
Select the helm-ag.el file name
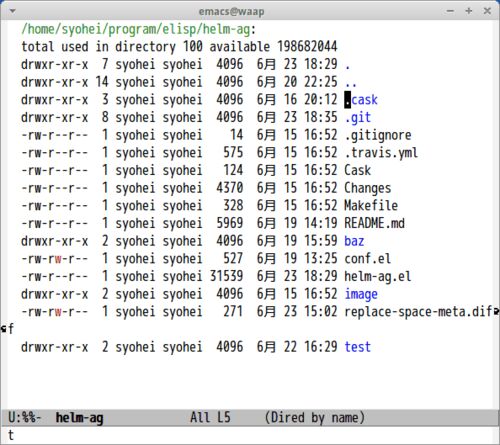[378, 277]
